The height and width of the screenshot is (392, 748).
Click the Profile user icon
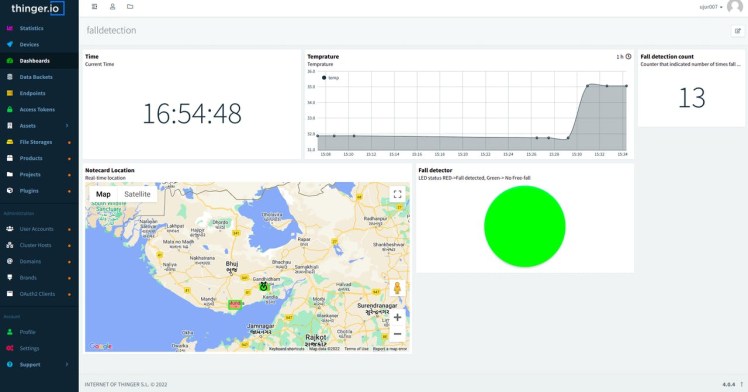coord(10,332)
